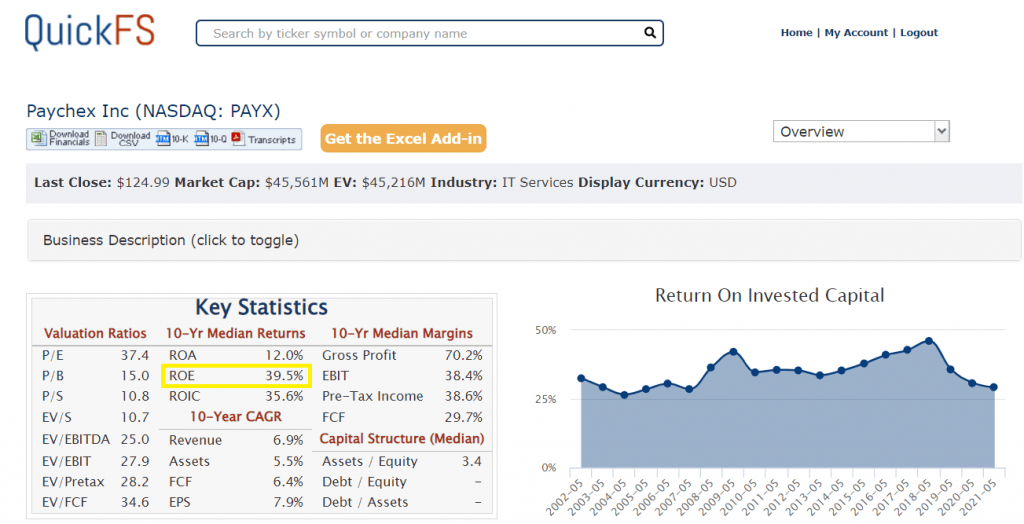Go to the Home page link
Screen dimensions: 1024x524
click(x=796, y=33)
